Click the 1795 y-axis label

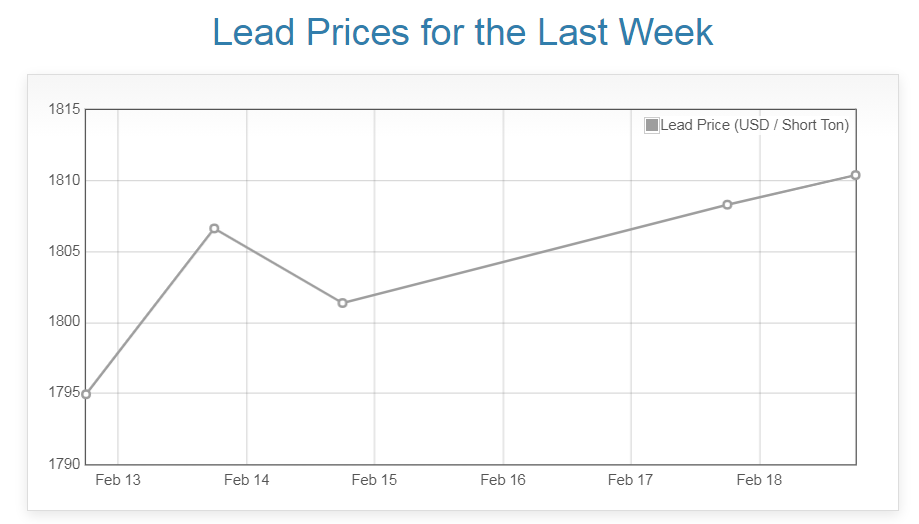coord(64,393)
